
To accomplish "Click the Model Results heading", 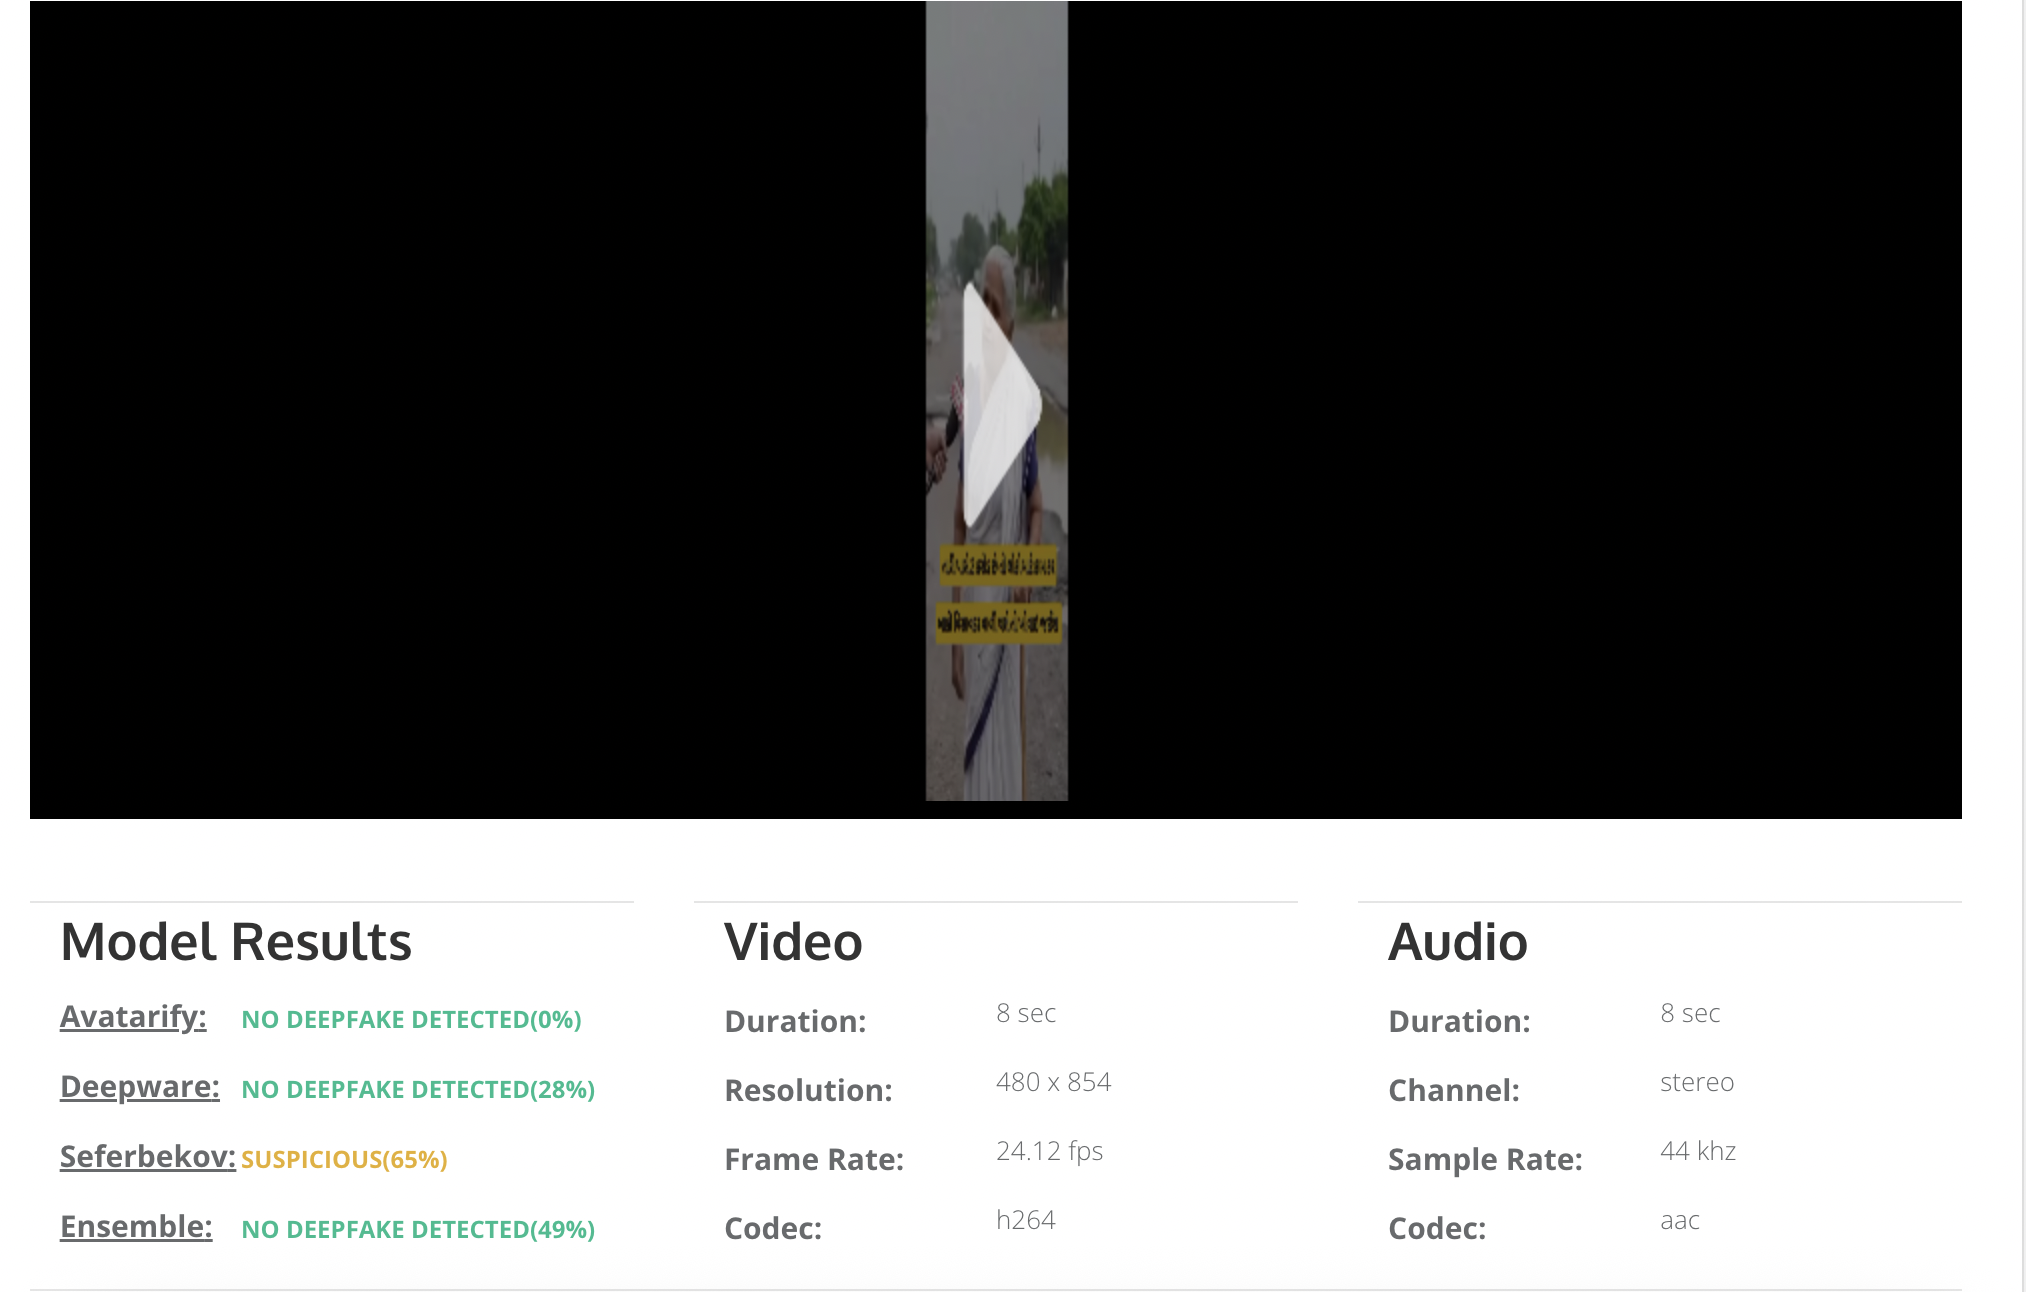I will [236, 942].
